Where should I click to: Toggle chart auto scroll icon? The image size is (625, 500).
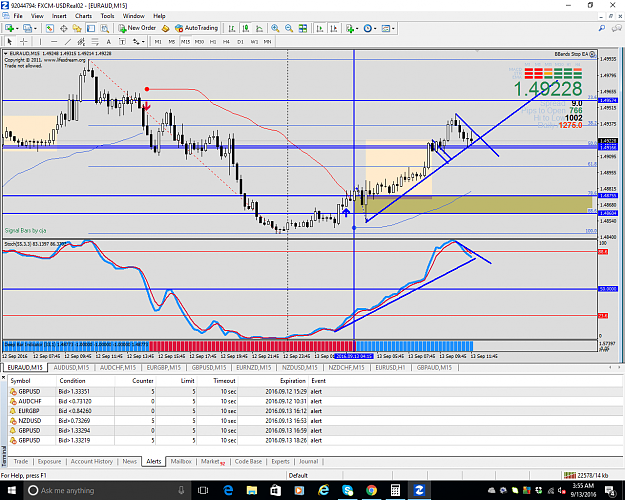pyautogui.click(x=320, y=28)
